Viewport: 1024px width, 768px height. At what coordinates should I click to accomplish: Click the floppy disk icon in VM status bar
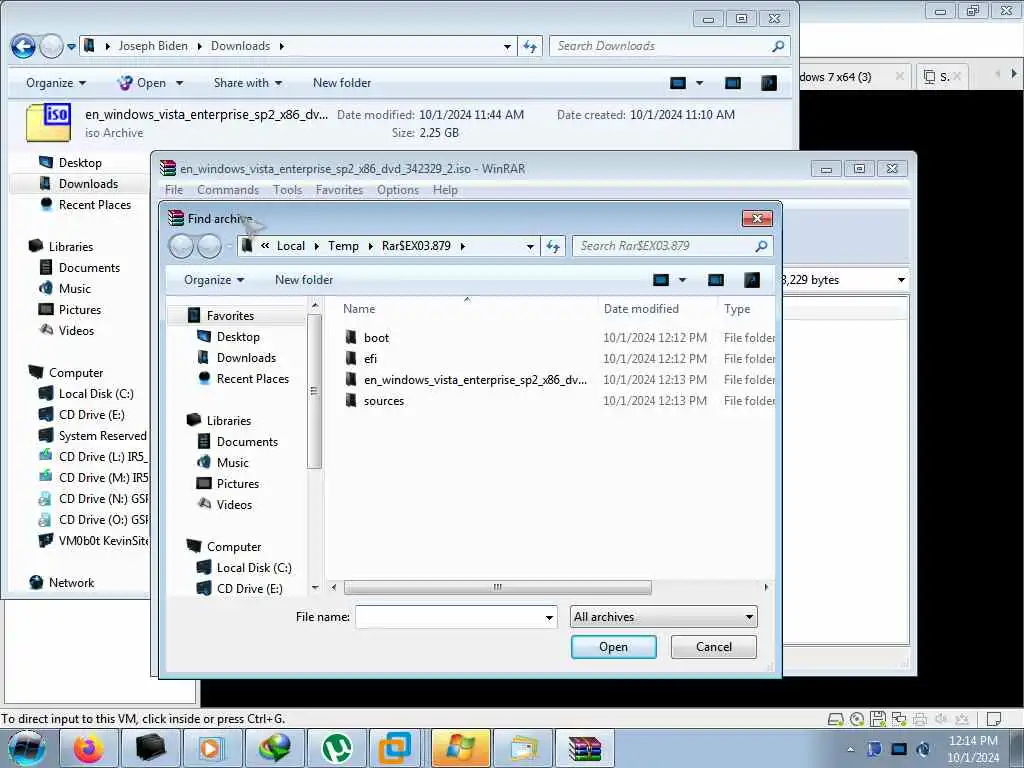point(877,719)
